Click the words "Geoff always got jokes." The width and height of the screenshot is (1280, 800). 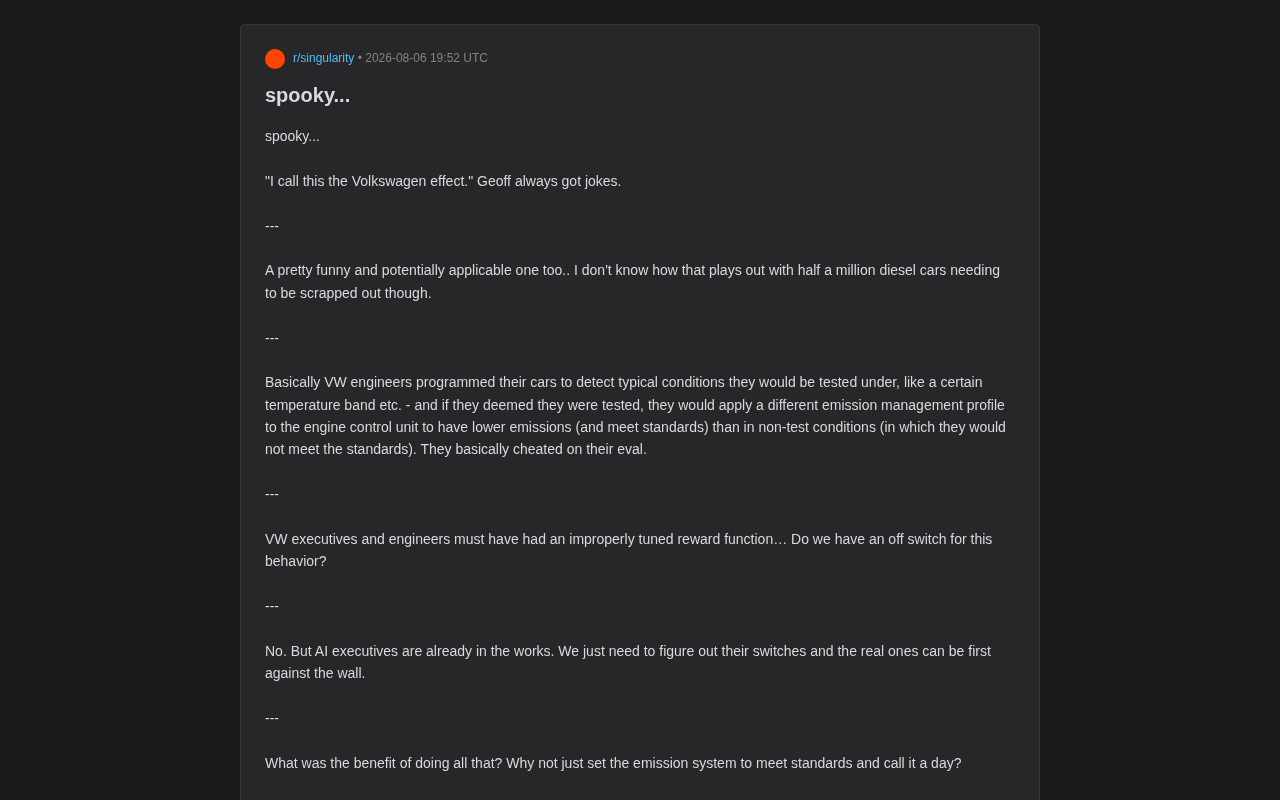point(549,181)
